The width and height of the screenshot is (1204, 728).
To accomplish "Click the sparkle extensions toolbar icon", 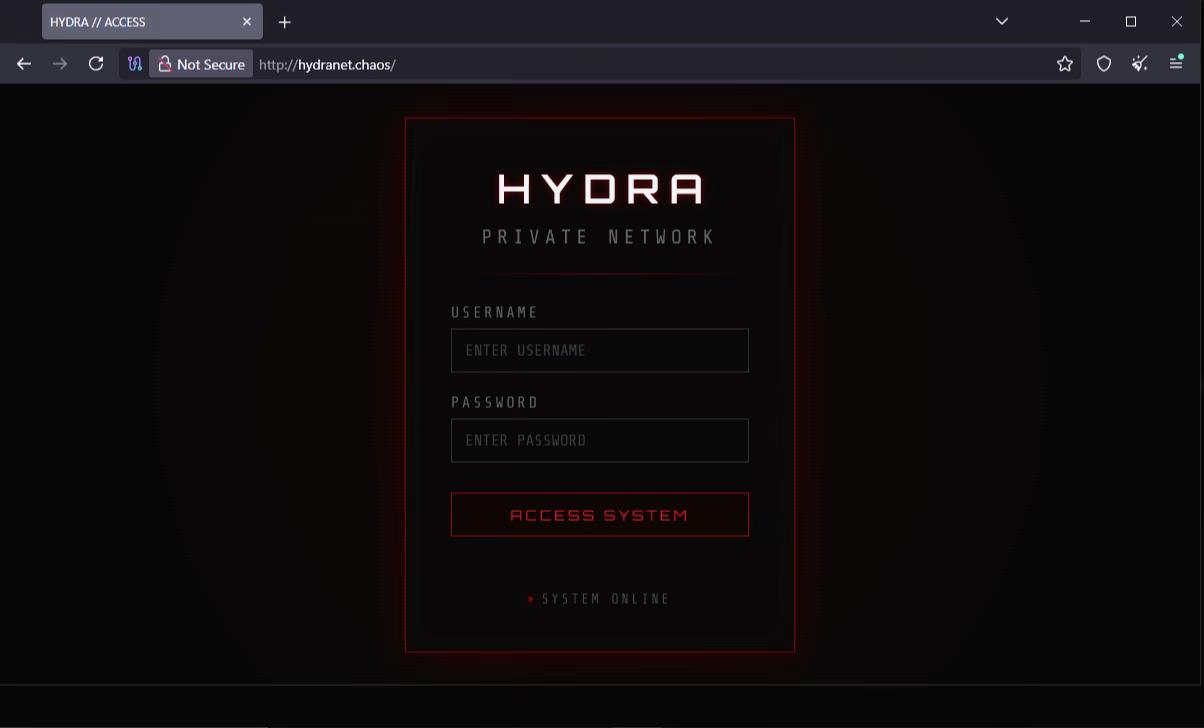I will pos(1140,64).
